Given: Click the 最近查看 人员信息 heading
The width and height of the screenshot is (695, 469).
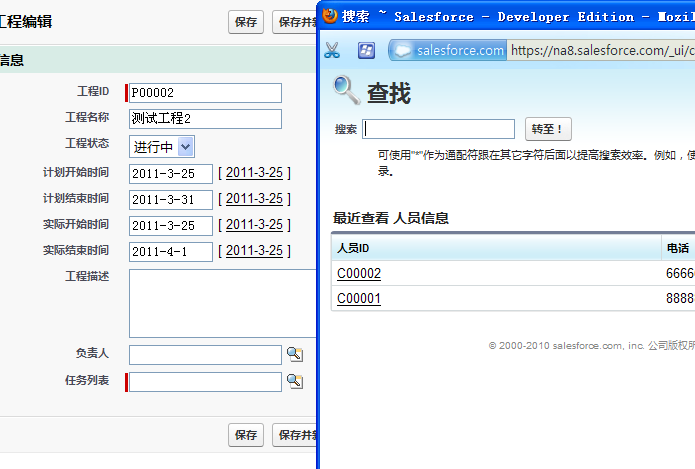Looking at the screenshot, I should [x=390, y=218].
